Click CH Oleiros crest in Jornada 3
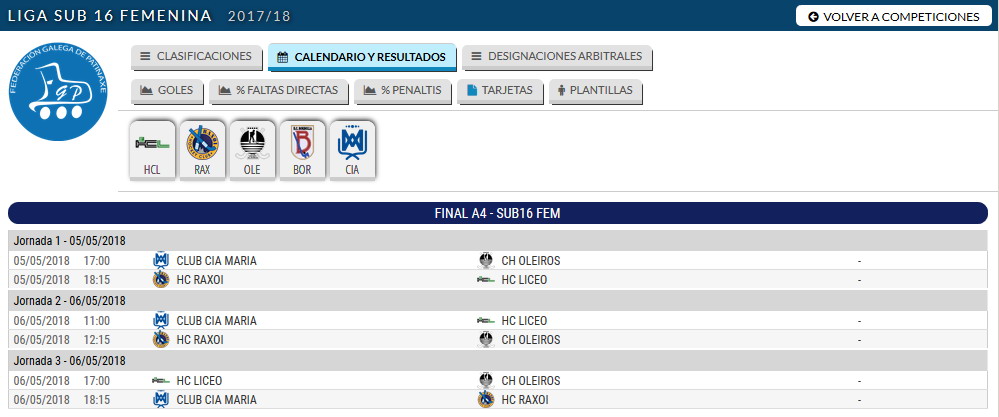 (x=486, y=381)
